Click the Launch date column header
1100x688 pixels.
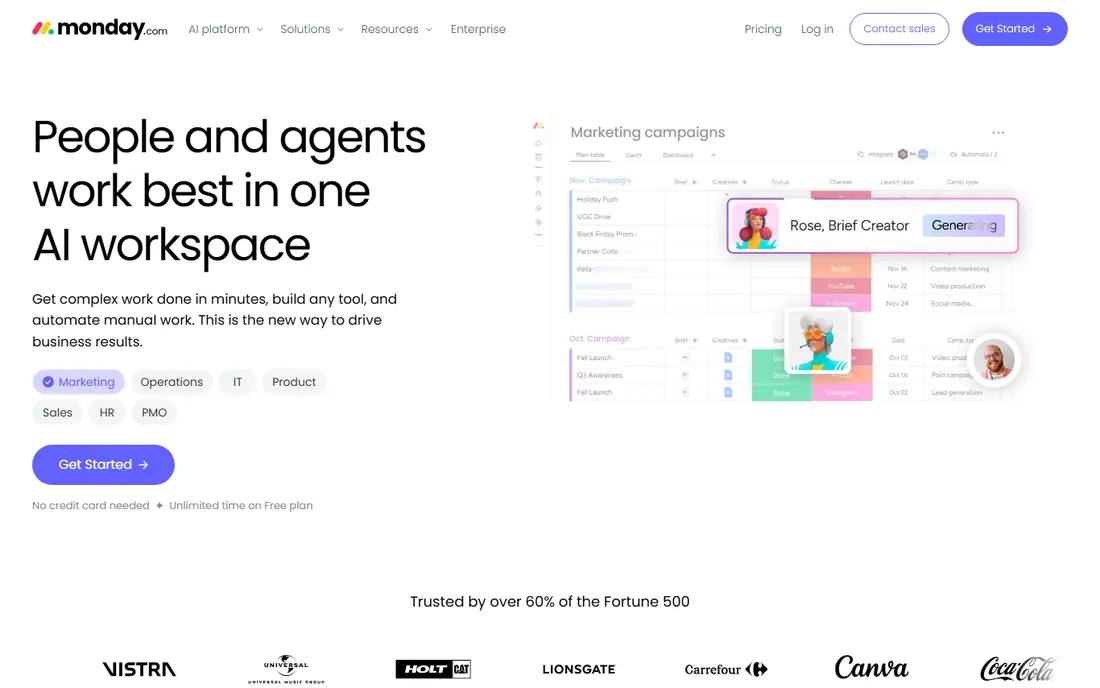click(897, 182)
